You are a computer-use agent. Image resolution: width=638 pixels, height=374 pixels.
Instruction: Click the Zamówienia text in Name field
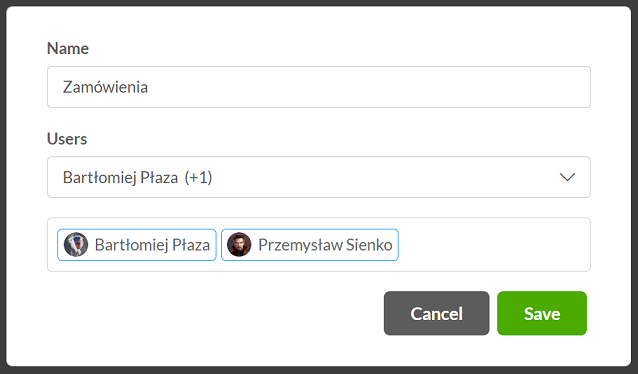[105, 87]
